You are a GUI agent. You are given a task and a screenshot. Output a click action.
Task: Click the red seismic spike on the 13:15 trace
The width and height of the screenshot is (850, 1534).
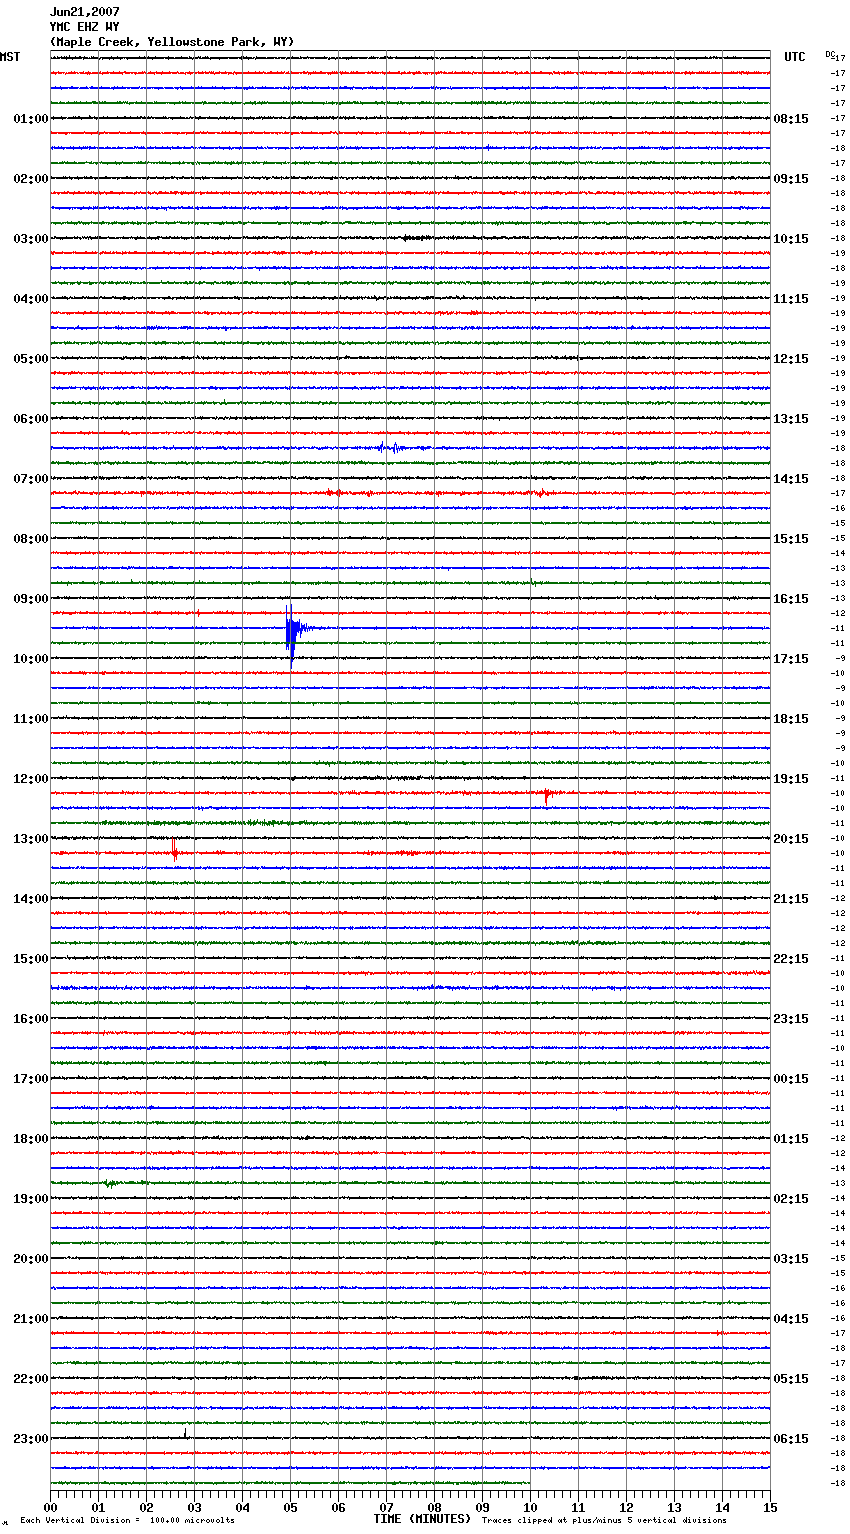pyautogui.click(x=174, y=850)
